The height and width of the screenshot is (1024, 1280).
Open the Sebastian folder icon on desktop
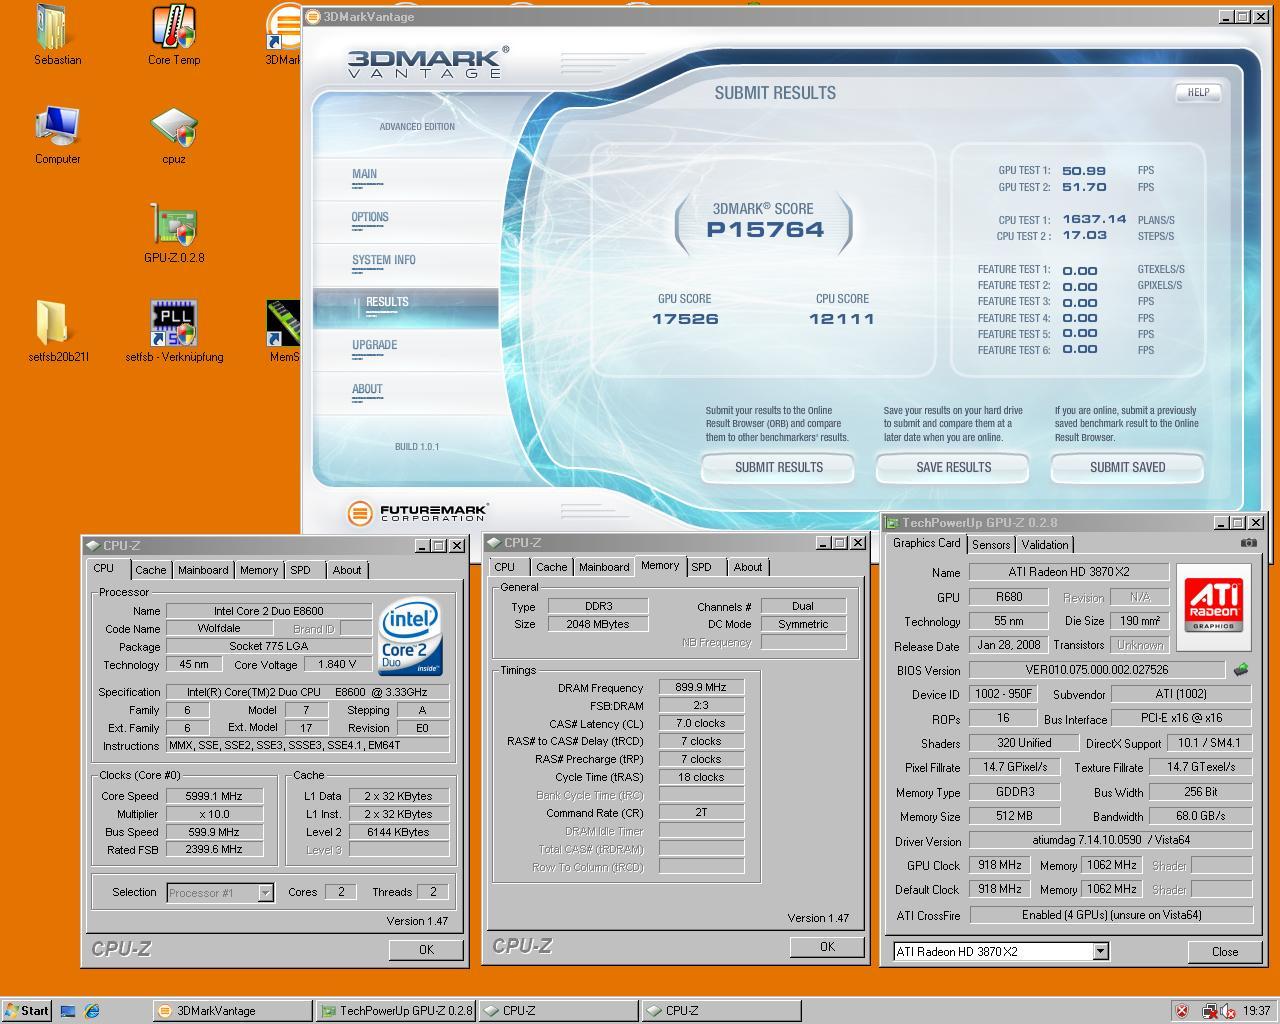pos(55,35)
